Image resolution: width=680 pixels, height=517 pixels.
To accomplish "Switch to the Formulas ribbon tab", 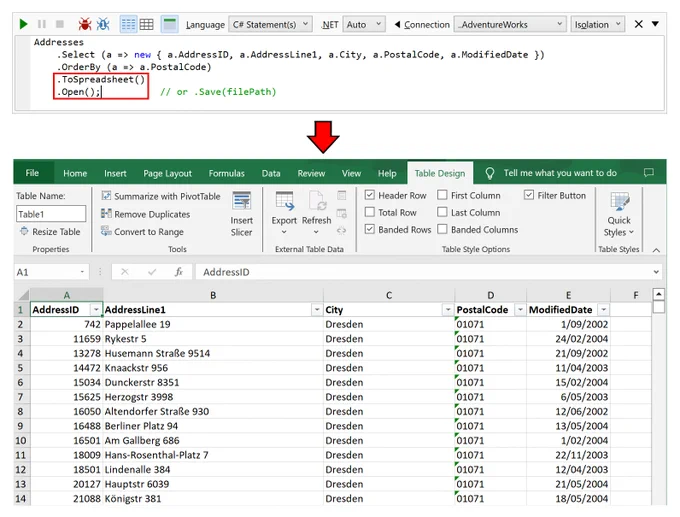I will (x=226, y=173).
